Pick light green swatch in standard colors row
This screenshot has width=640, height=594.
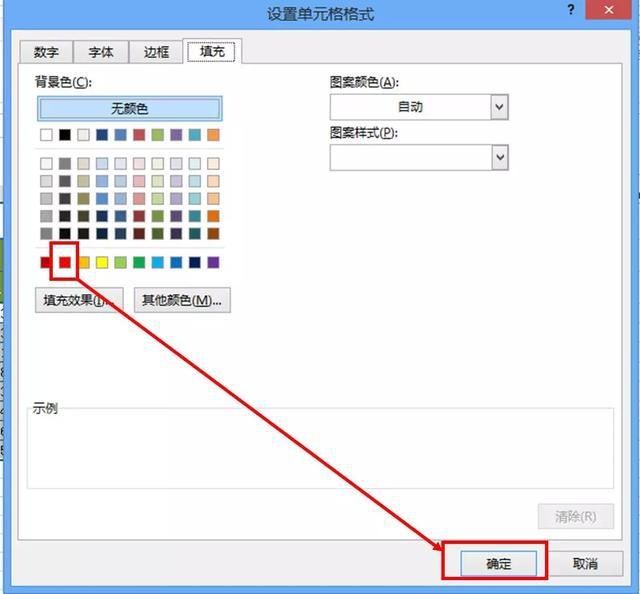[120, 262]
